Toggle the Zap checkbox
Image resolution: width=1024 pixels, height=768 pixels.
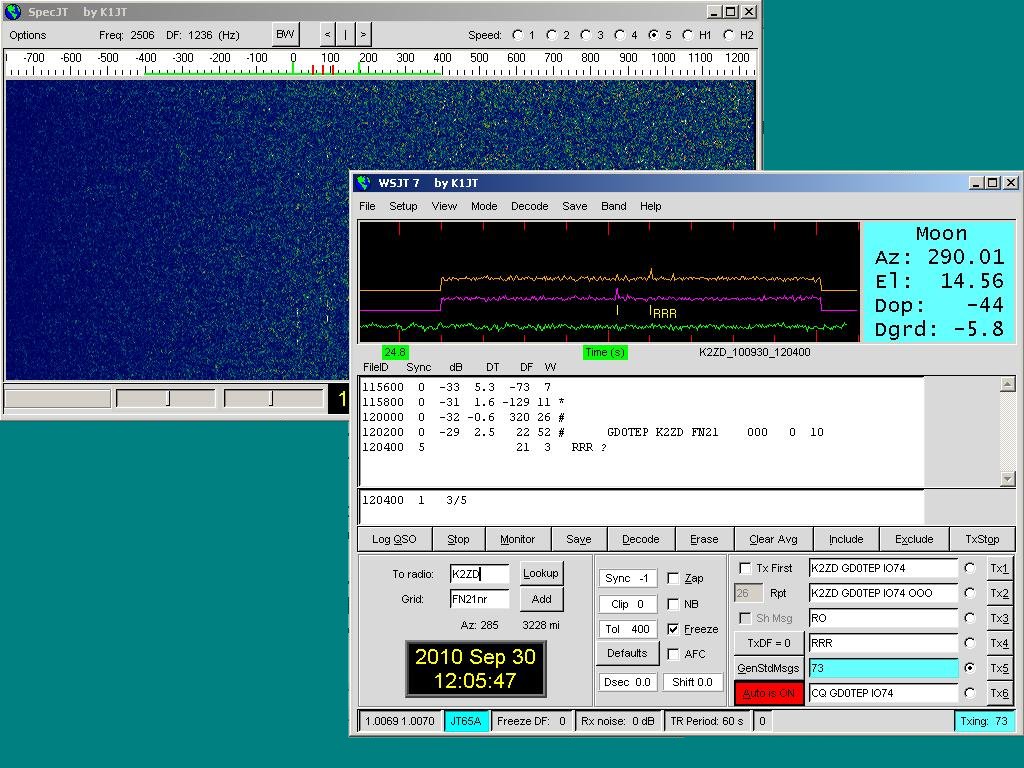coord(674,579)
